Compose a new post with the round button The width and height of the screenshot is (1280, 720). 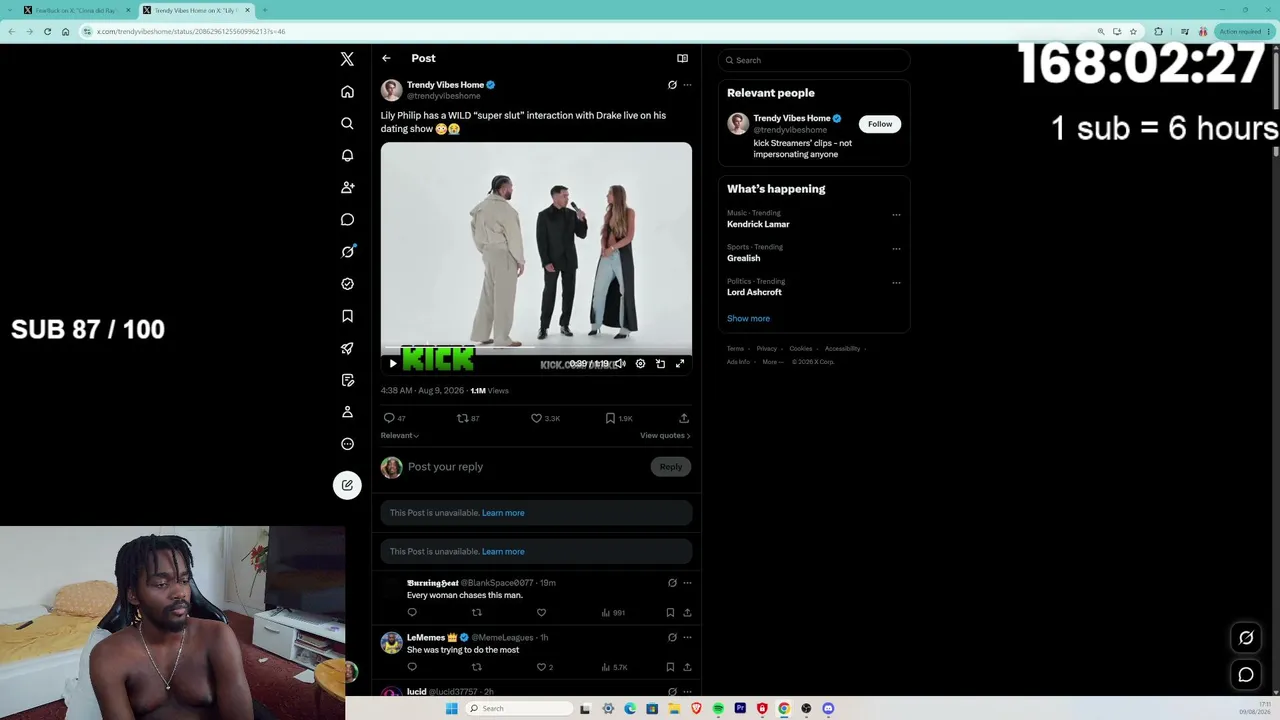pyautogui.click(x=347, y=485)
